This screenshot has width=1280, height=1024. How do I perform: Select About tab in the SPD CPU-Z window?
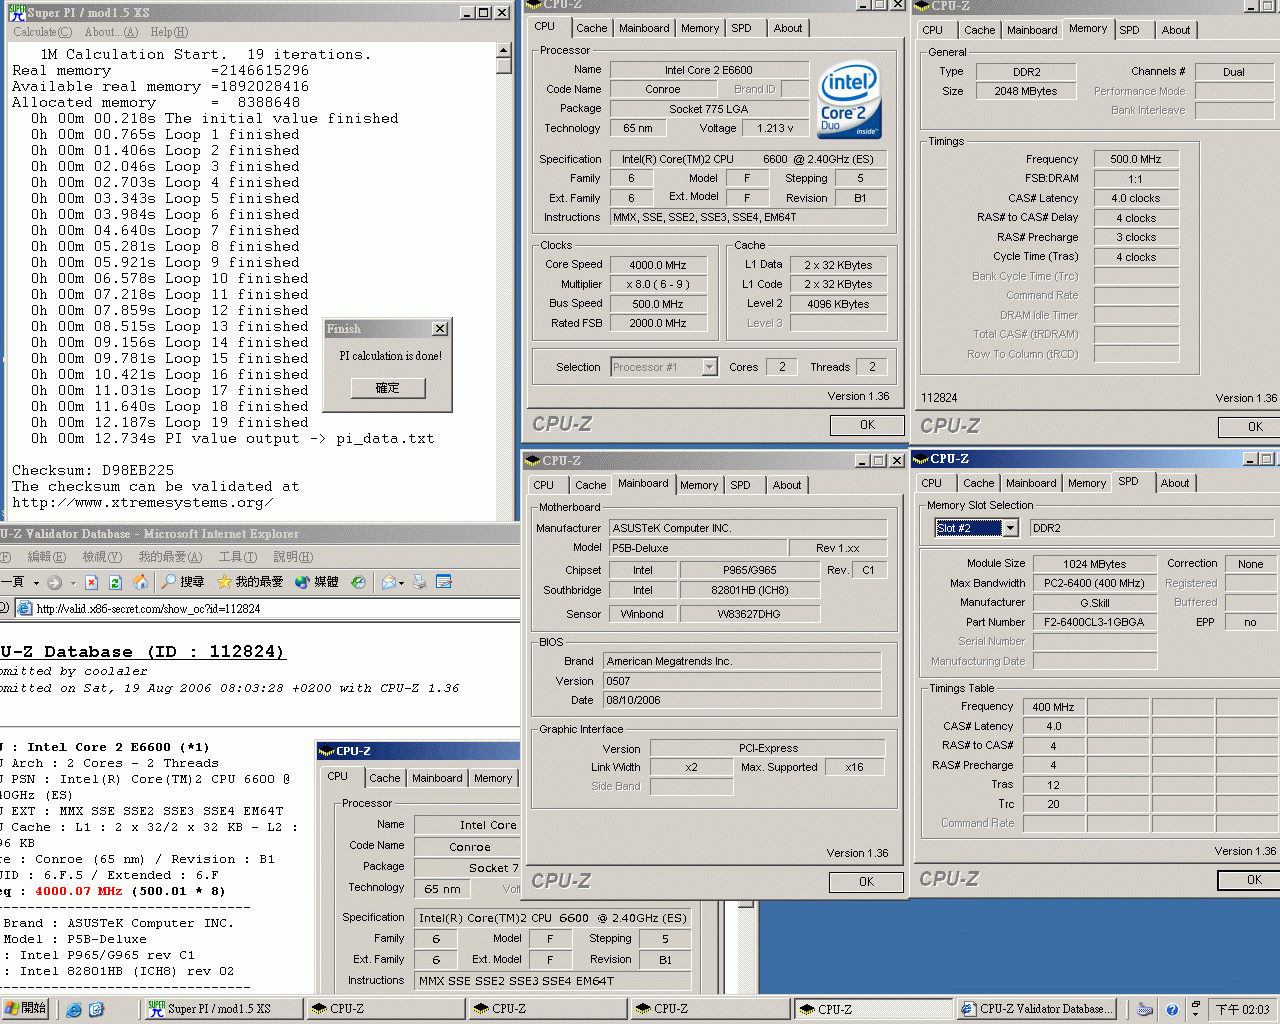tap(1175, 483)
